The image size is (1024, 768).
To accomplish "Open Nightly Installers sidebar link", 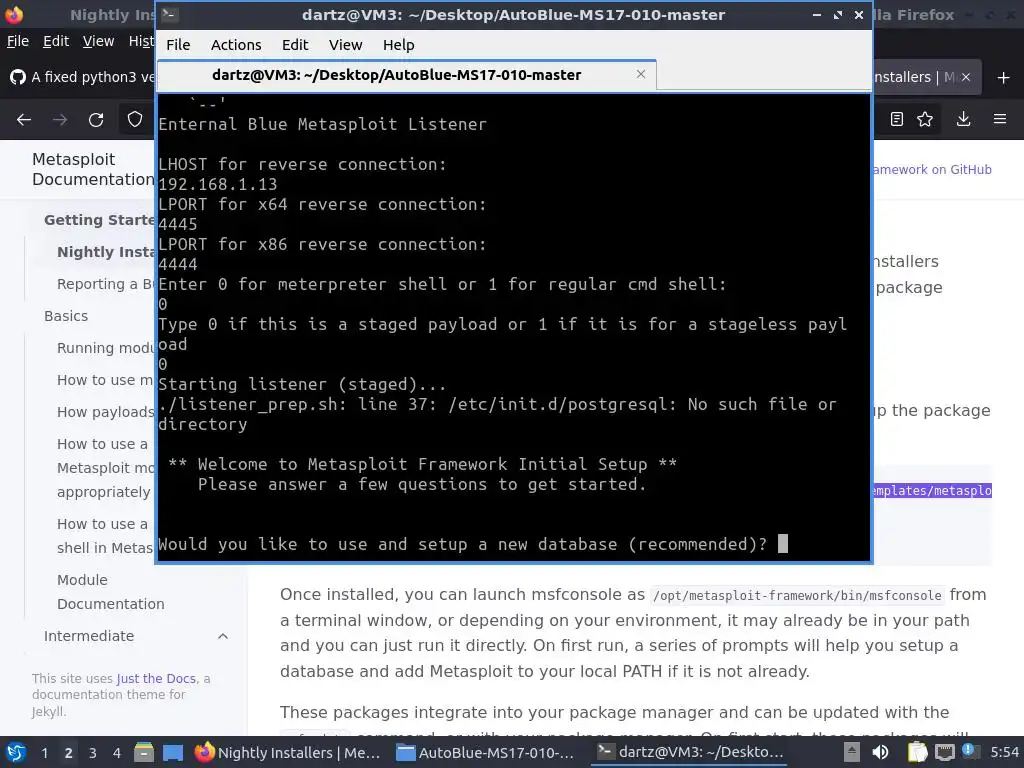I will [106, 252].
